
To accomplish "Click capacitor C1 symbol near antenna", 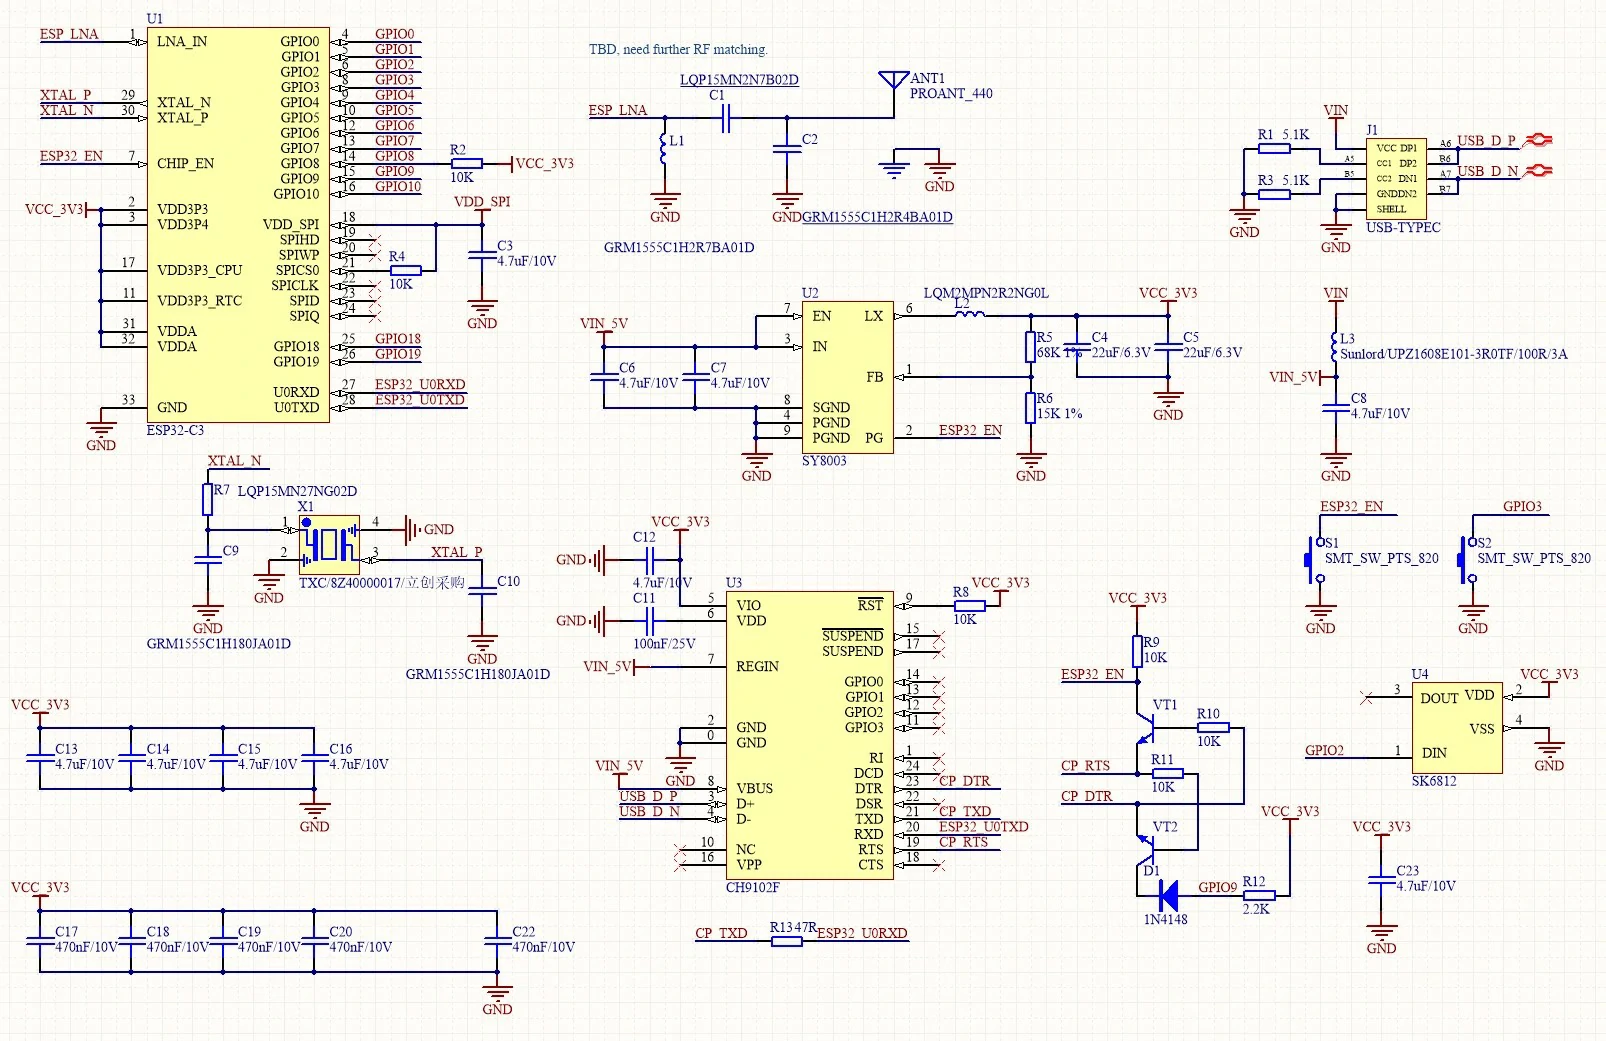I will [726, 119].
